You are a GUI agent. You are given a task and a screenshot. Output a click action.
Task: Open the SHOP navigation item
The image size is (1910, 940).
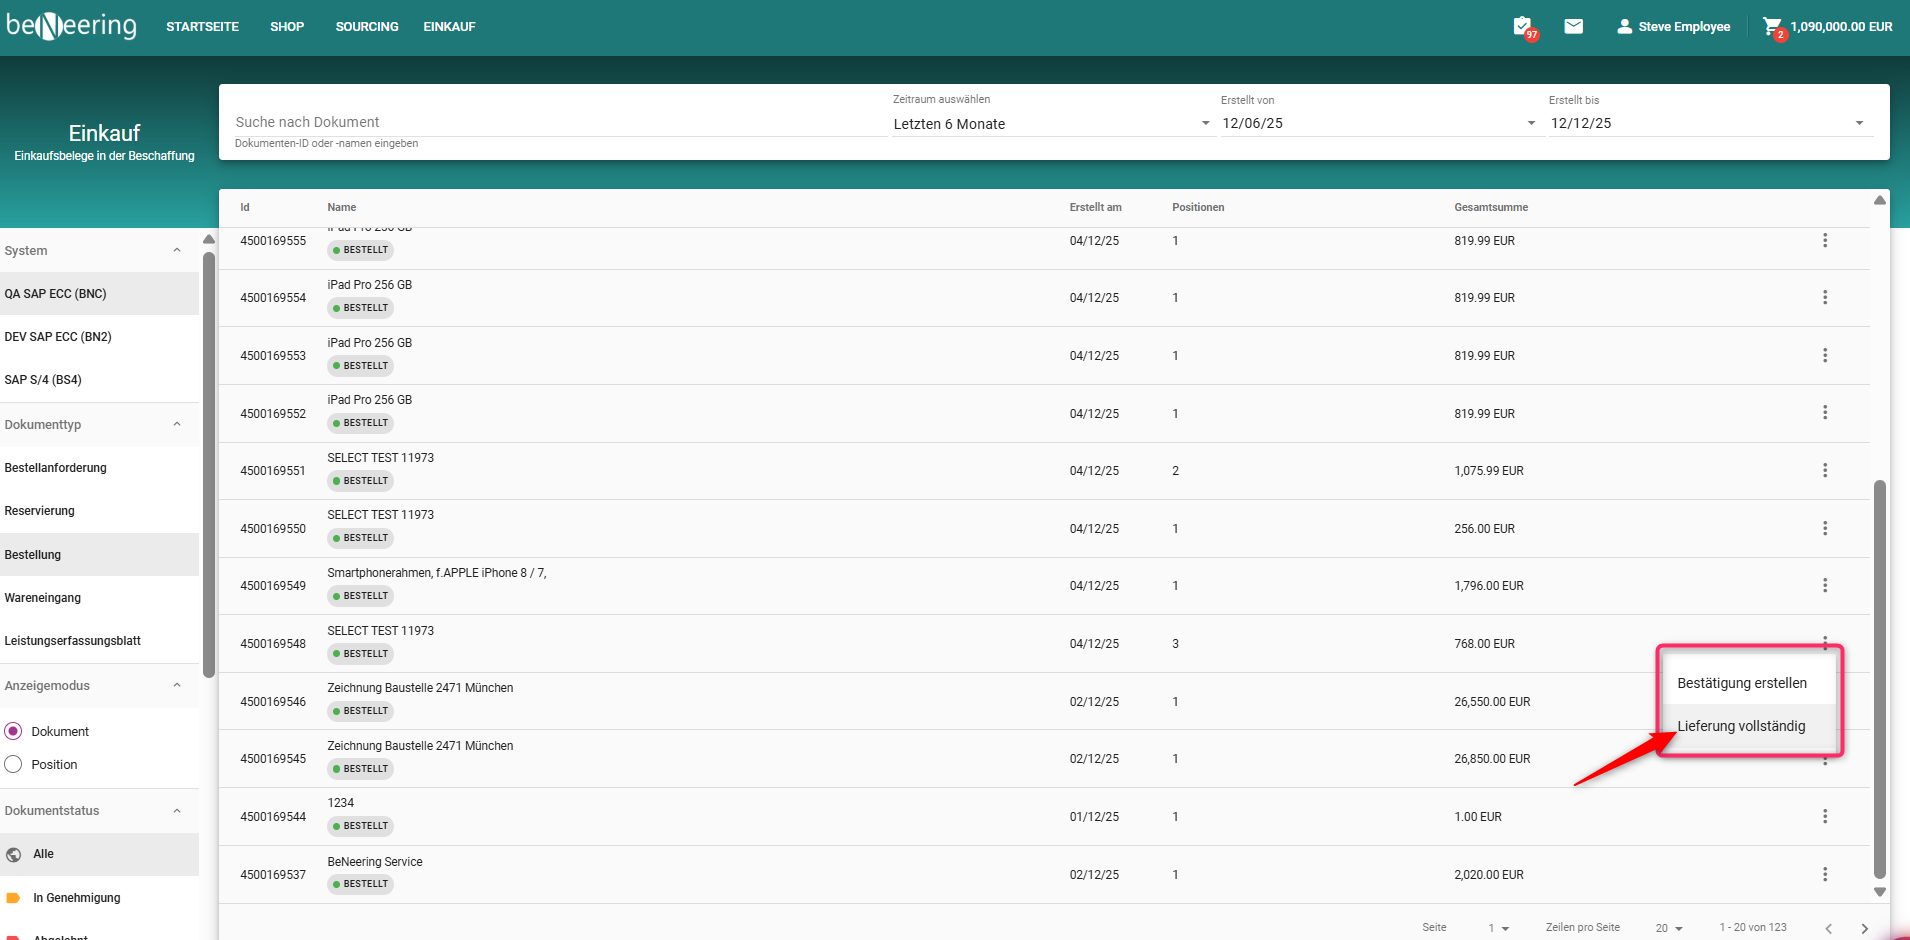tap(287, 27)
